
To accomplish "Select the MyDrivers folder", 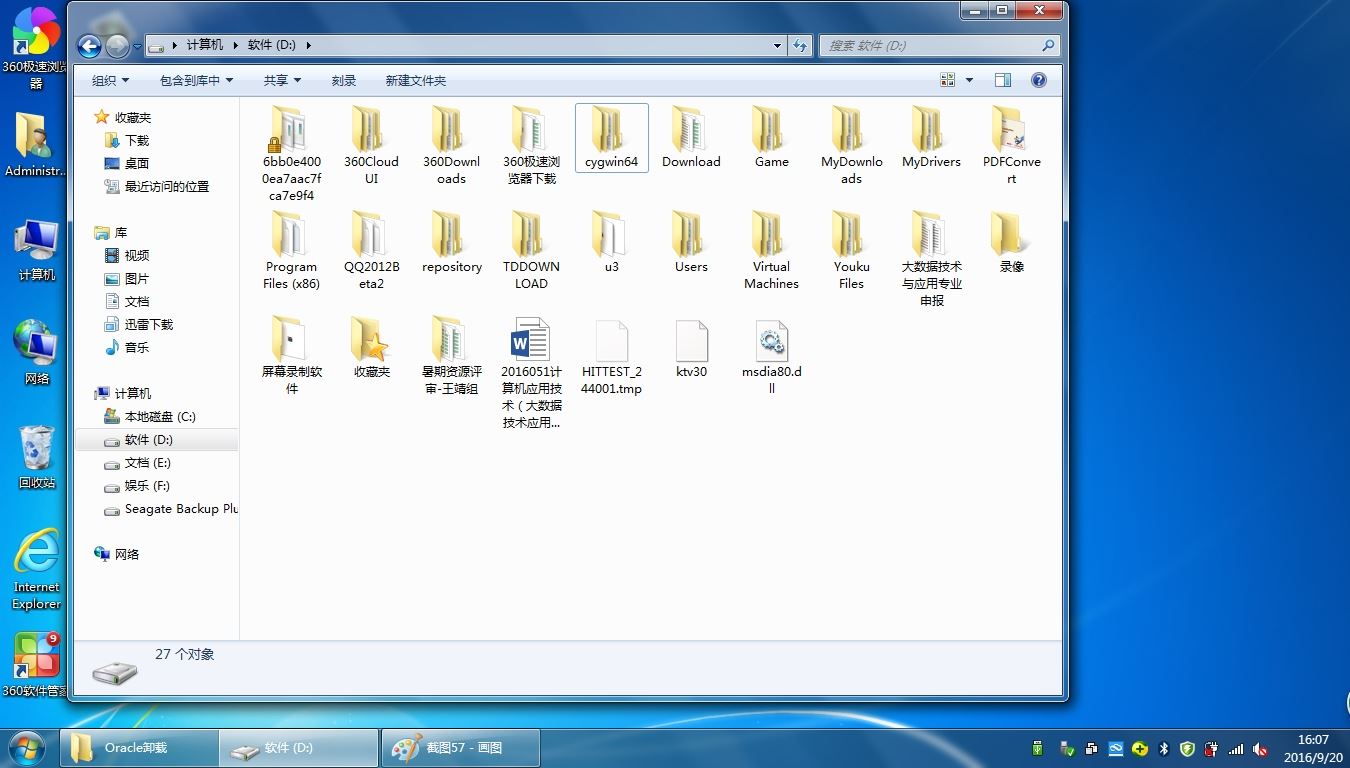I will click(931, 138).
